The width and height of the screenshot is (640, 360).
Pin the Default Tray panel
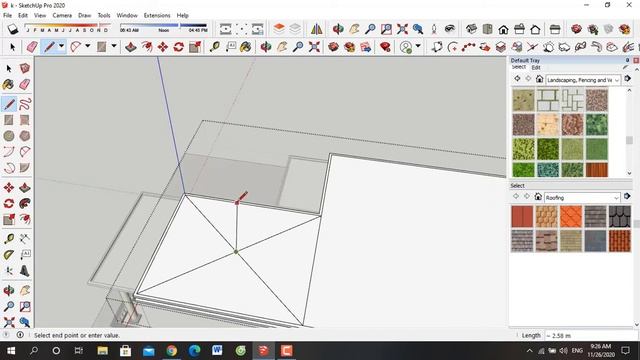628,60
